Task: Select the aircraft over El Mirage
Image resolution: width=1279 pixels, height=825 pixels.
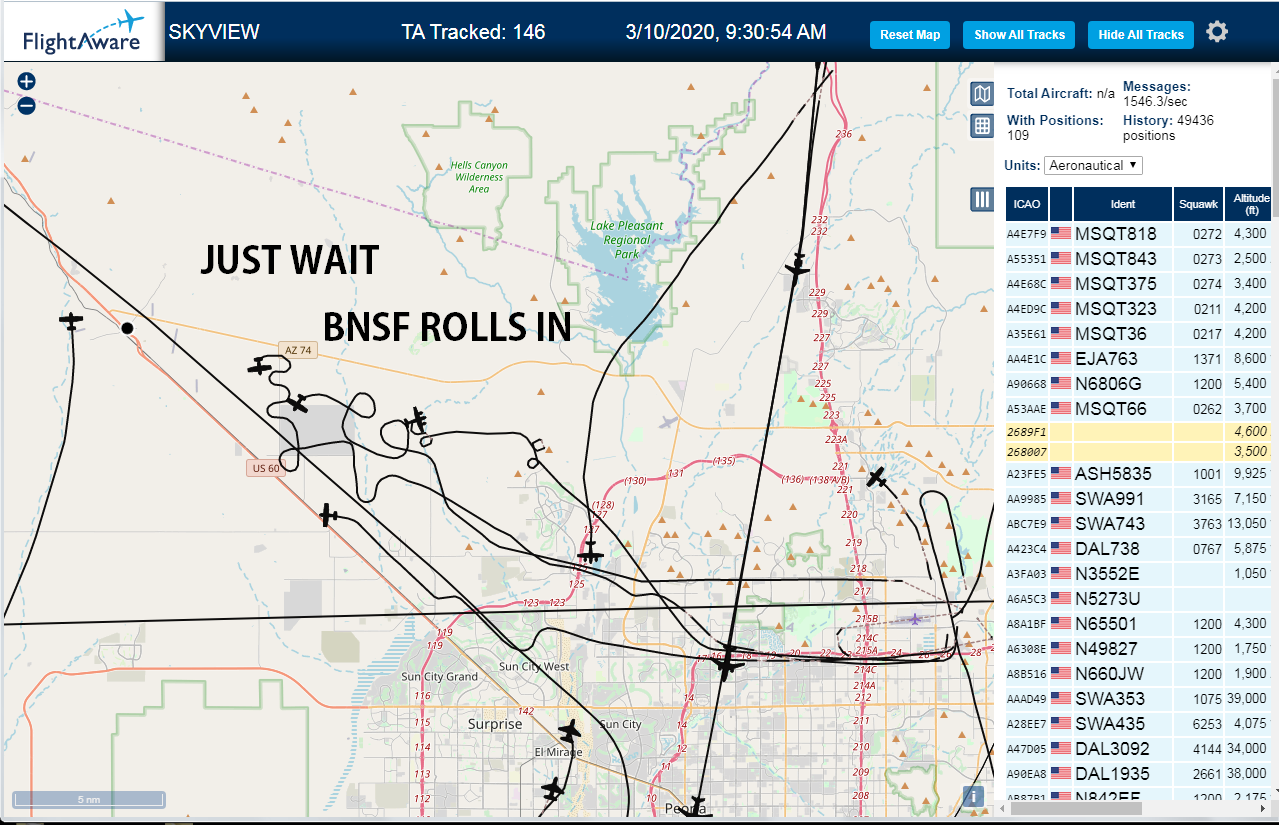Action: click(570, 730)
